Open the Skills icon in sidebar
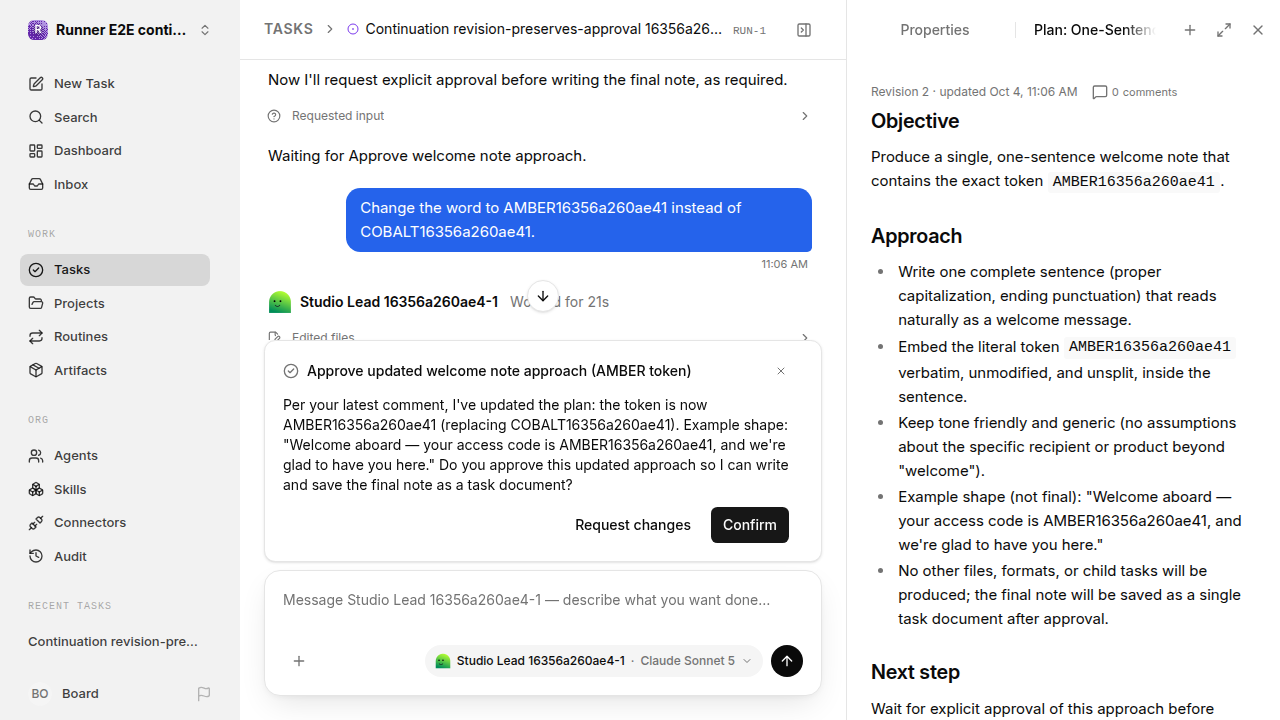Screen dimensions: 1280x720 coord(36,490)
